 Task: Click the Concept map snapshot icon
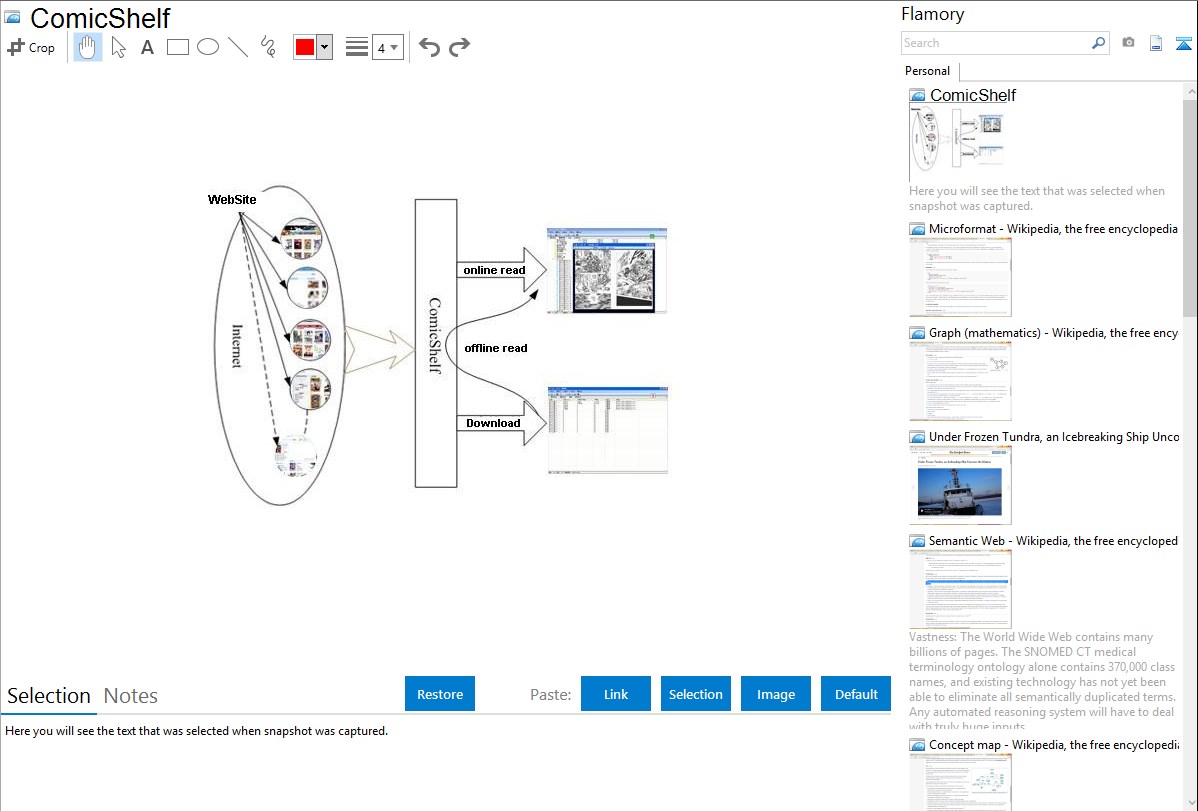click(x=917, y=745)
